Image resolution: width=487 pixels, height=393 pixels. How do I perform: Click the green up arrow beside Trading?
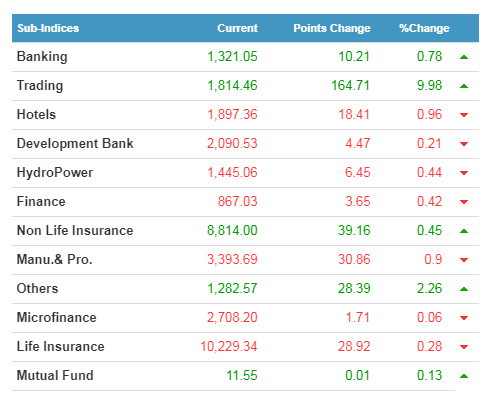click(x=464, y=86)
